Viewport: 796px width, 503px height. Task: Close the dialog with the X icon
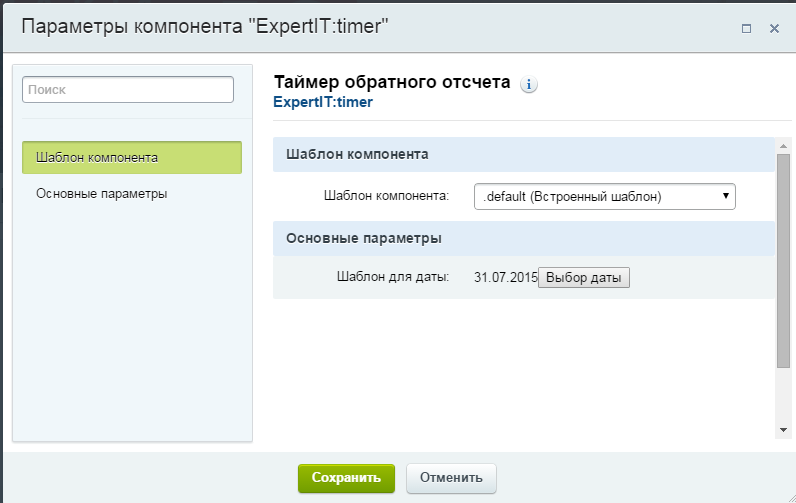(x=774, y=29)
